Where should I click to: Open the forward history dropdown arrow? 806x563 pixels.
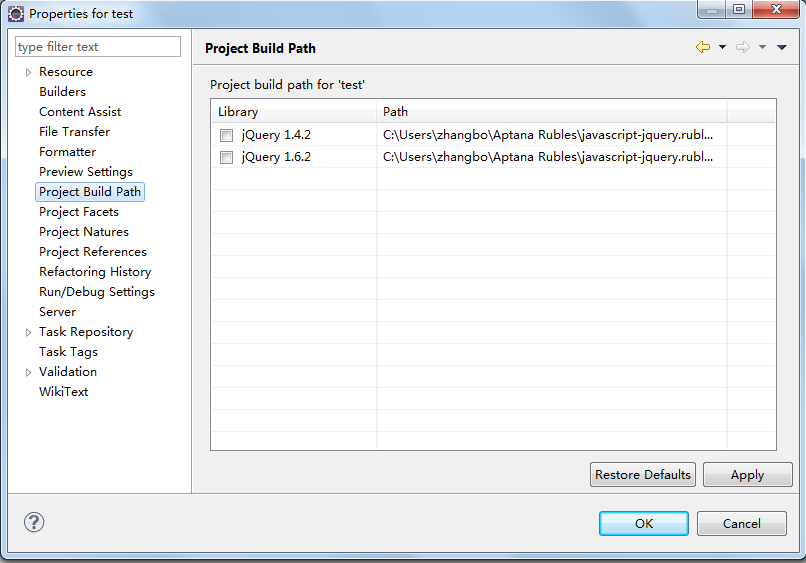[x=762, y=47]
